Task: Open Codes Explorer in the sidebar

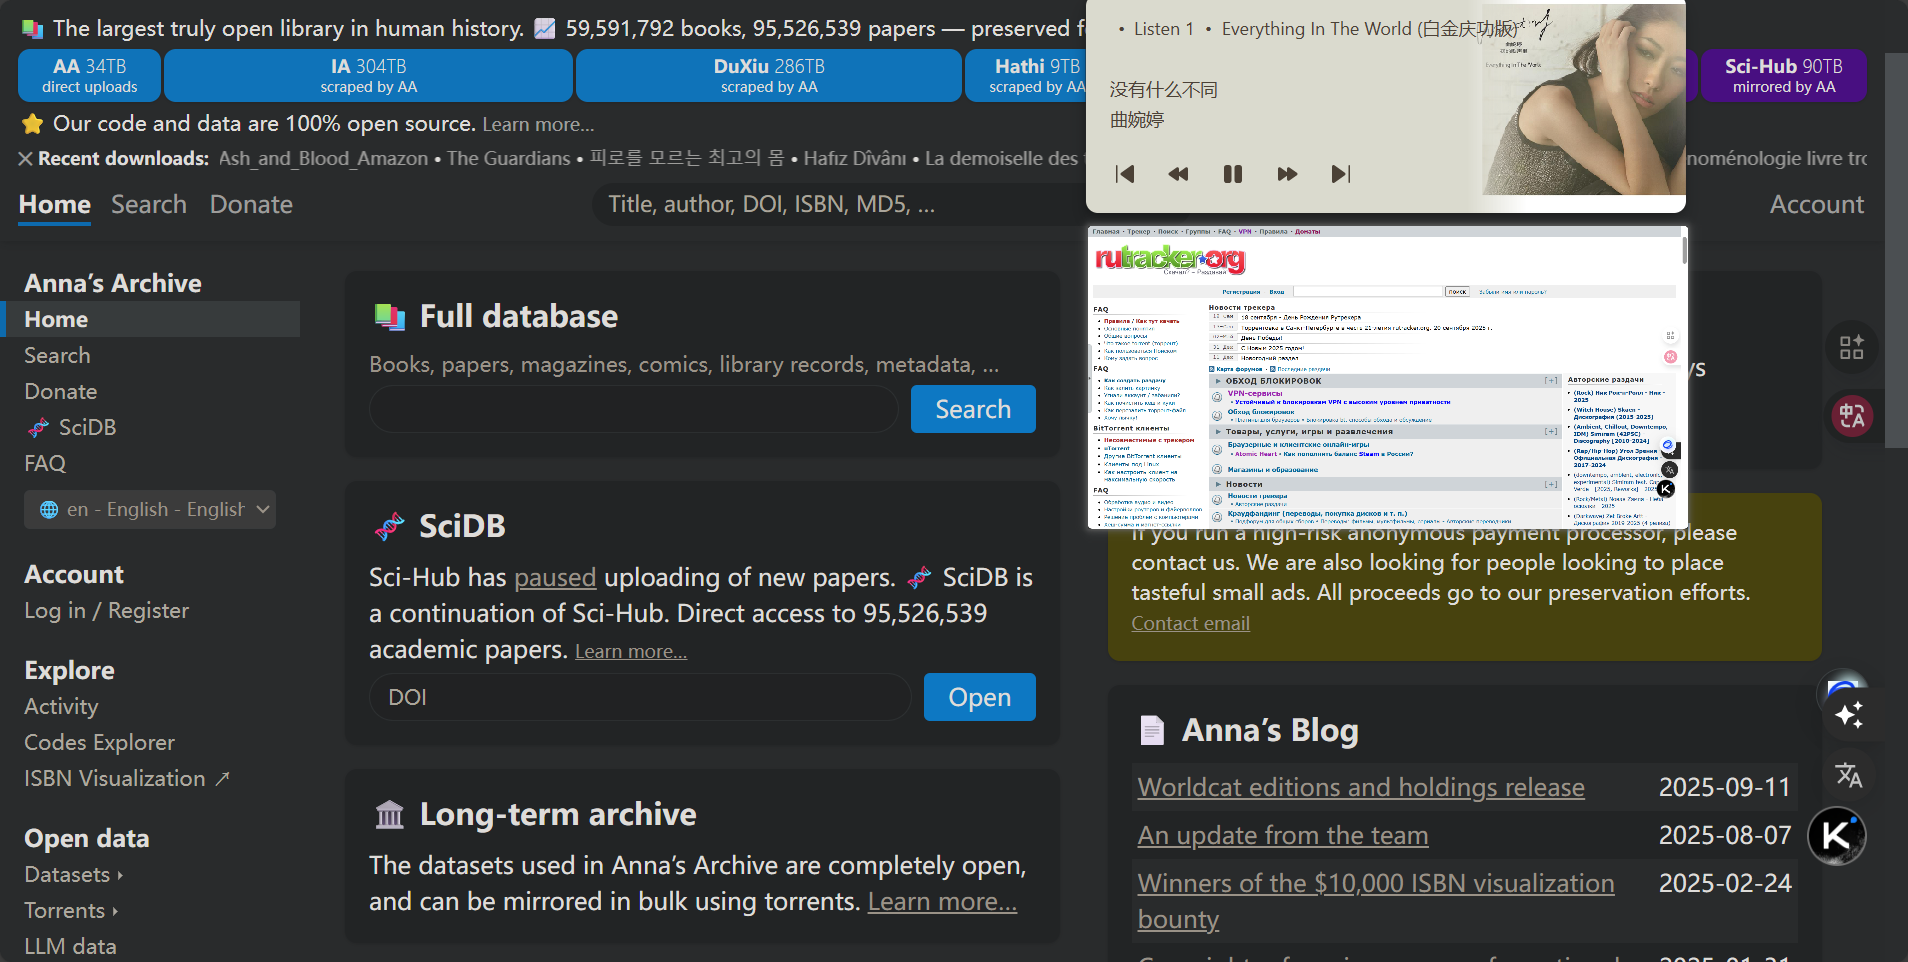Action: pos(99,743)
